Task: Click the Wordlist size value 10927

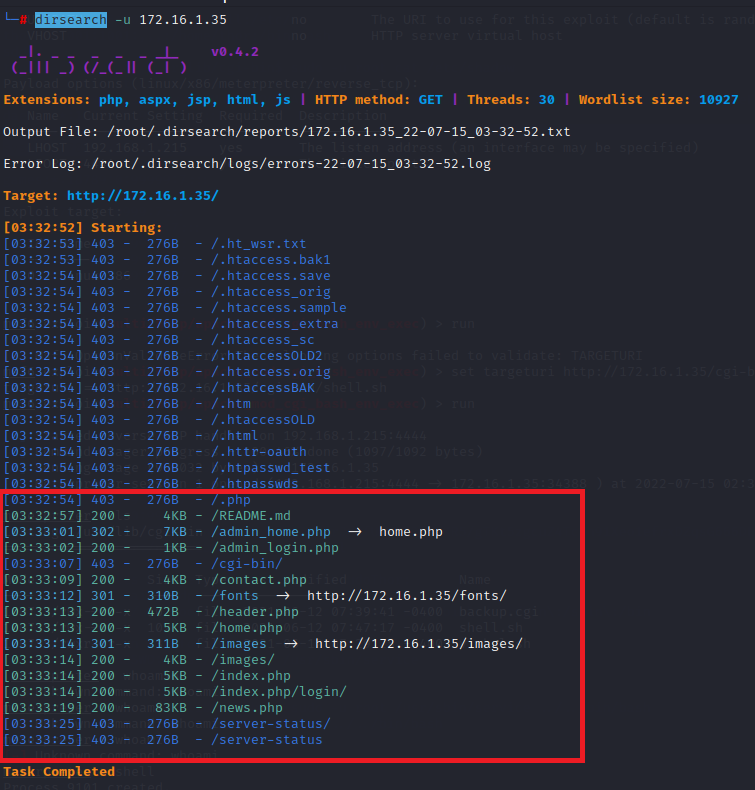Action: coord(718,100)
